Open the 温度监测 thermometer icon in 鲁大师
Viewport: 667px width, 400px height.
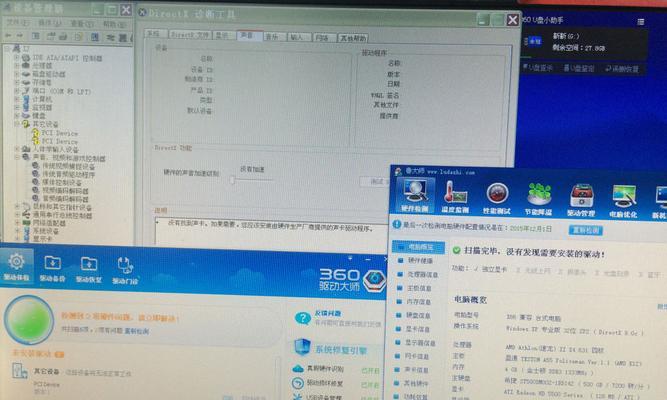455,197
